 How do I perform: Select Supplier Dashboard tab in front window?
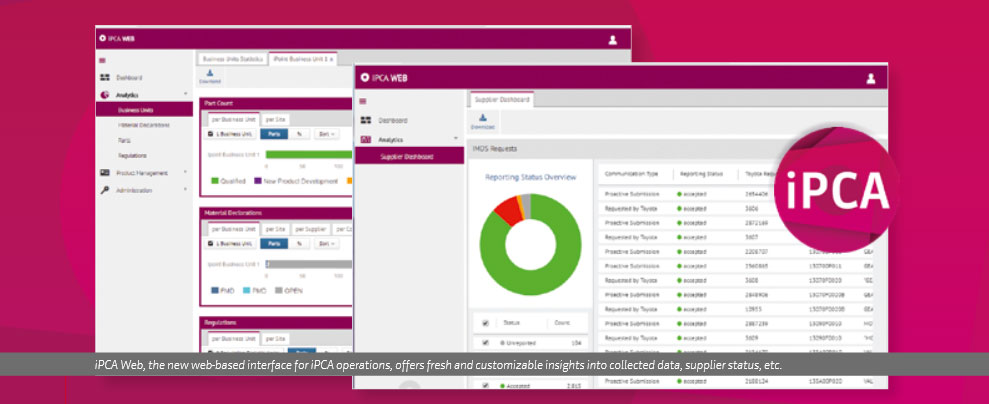click(501, 100)
